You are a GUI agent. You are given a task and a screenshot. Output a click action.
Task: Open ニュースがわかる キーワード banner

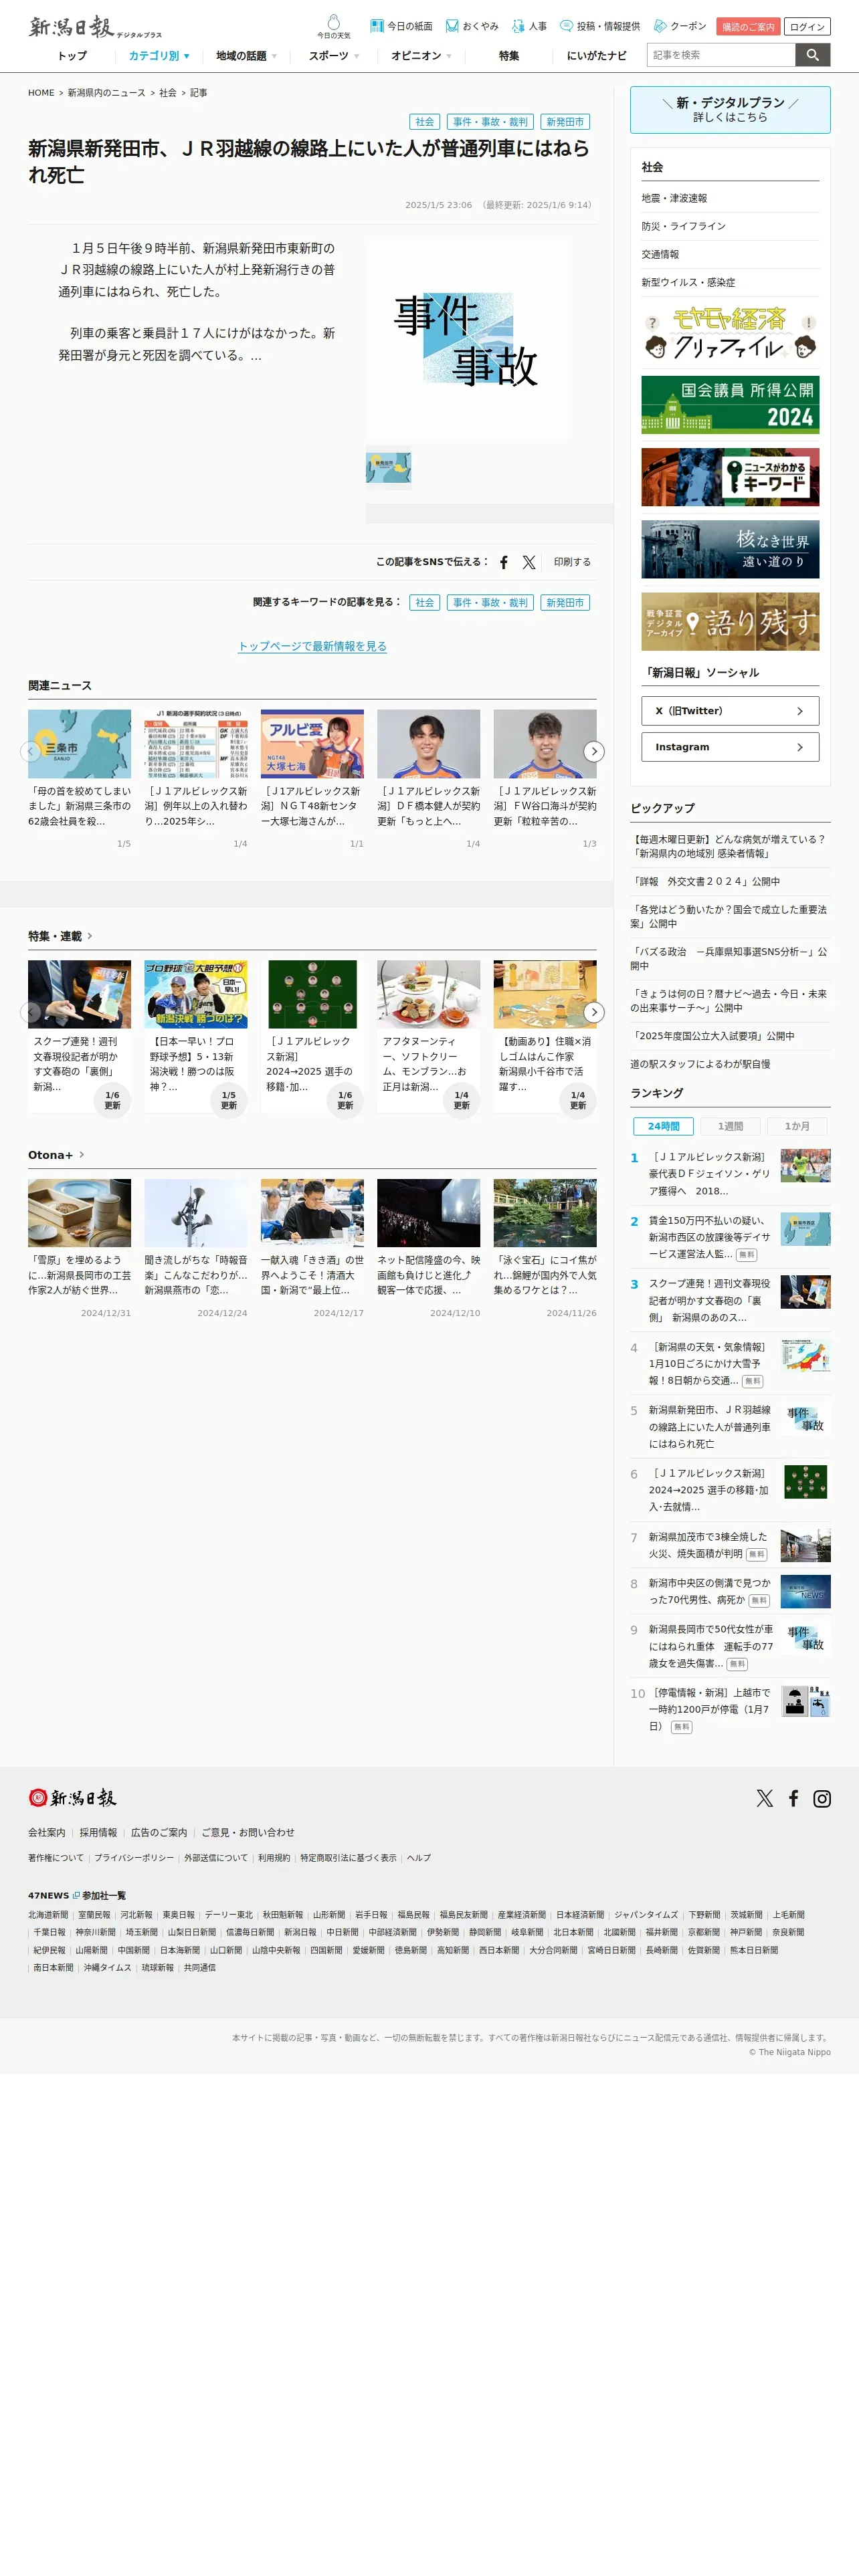[x=730, y=477]
